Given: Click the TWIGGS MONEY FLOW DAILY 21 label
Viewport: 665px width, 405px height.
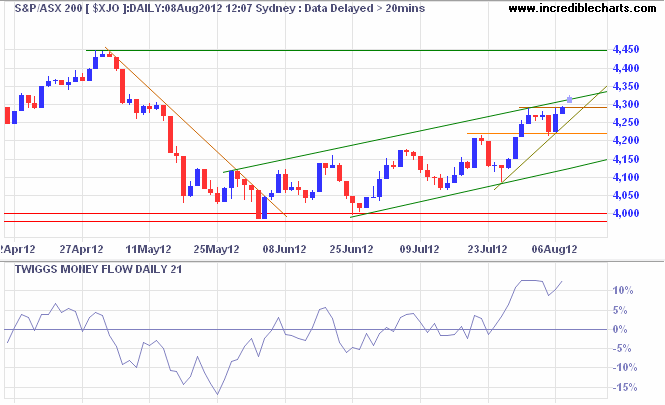Looking at the screenshot, I should [98, 269].
